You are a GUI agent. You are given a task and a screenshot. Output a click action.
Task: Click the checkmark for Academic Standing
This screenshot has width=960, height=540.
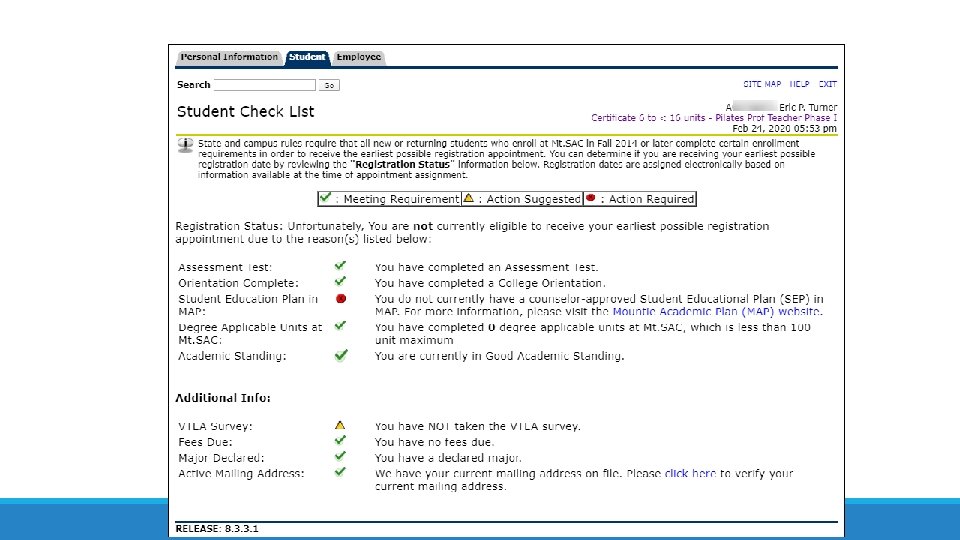[341, 355]
